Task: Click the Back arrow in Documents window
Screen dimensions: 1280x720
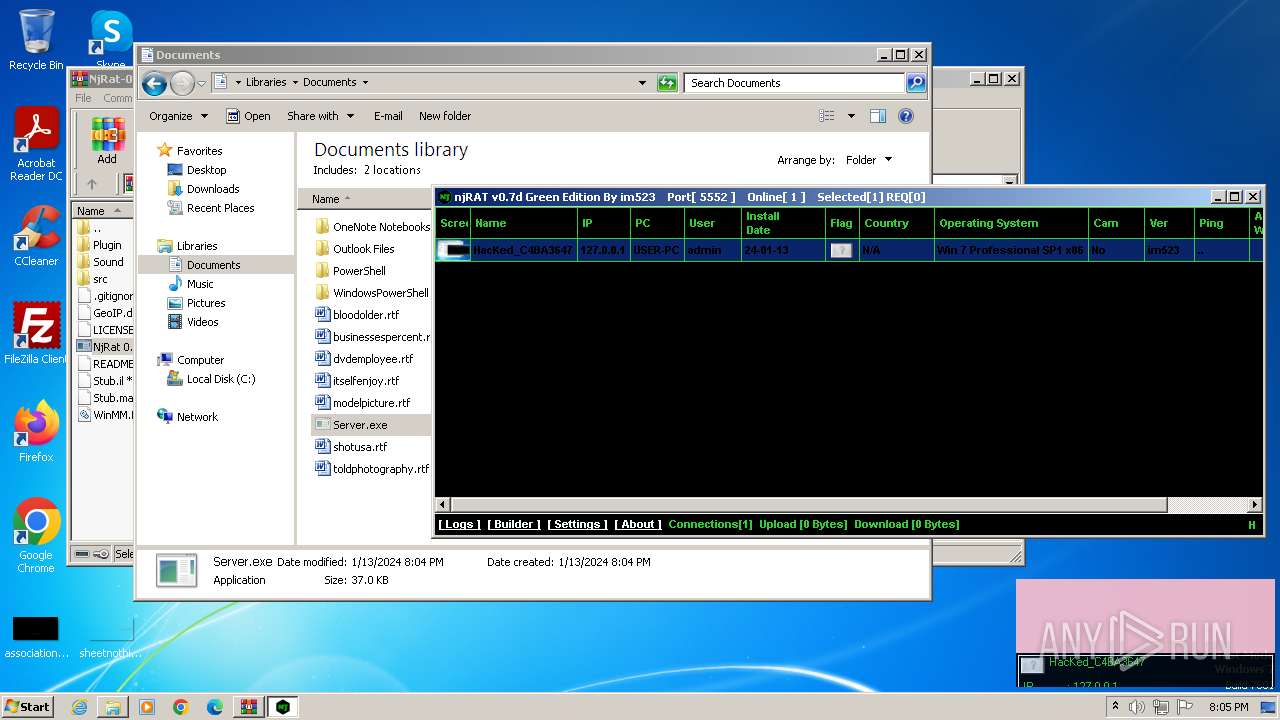Action: [154, 84]
